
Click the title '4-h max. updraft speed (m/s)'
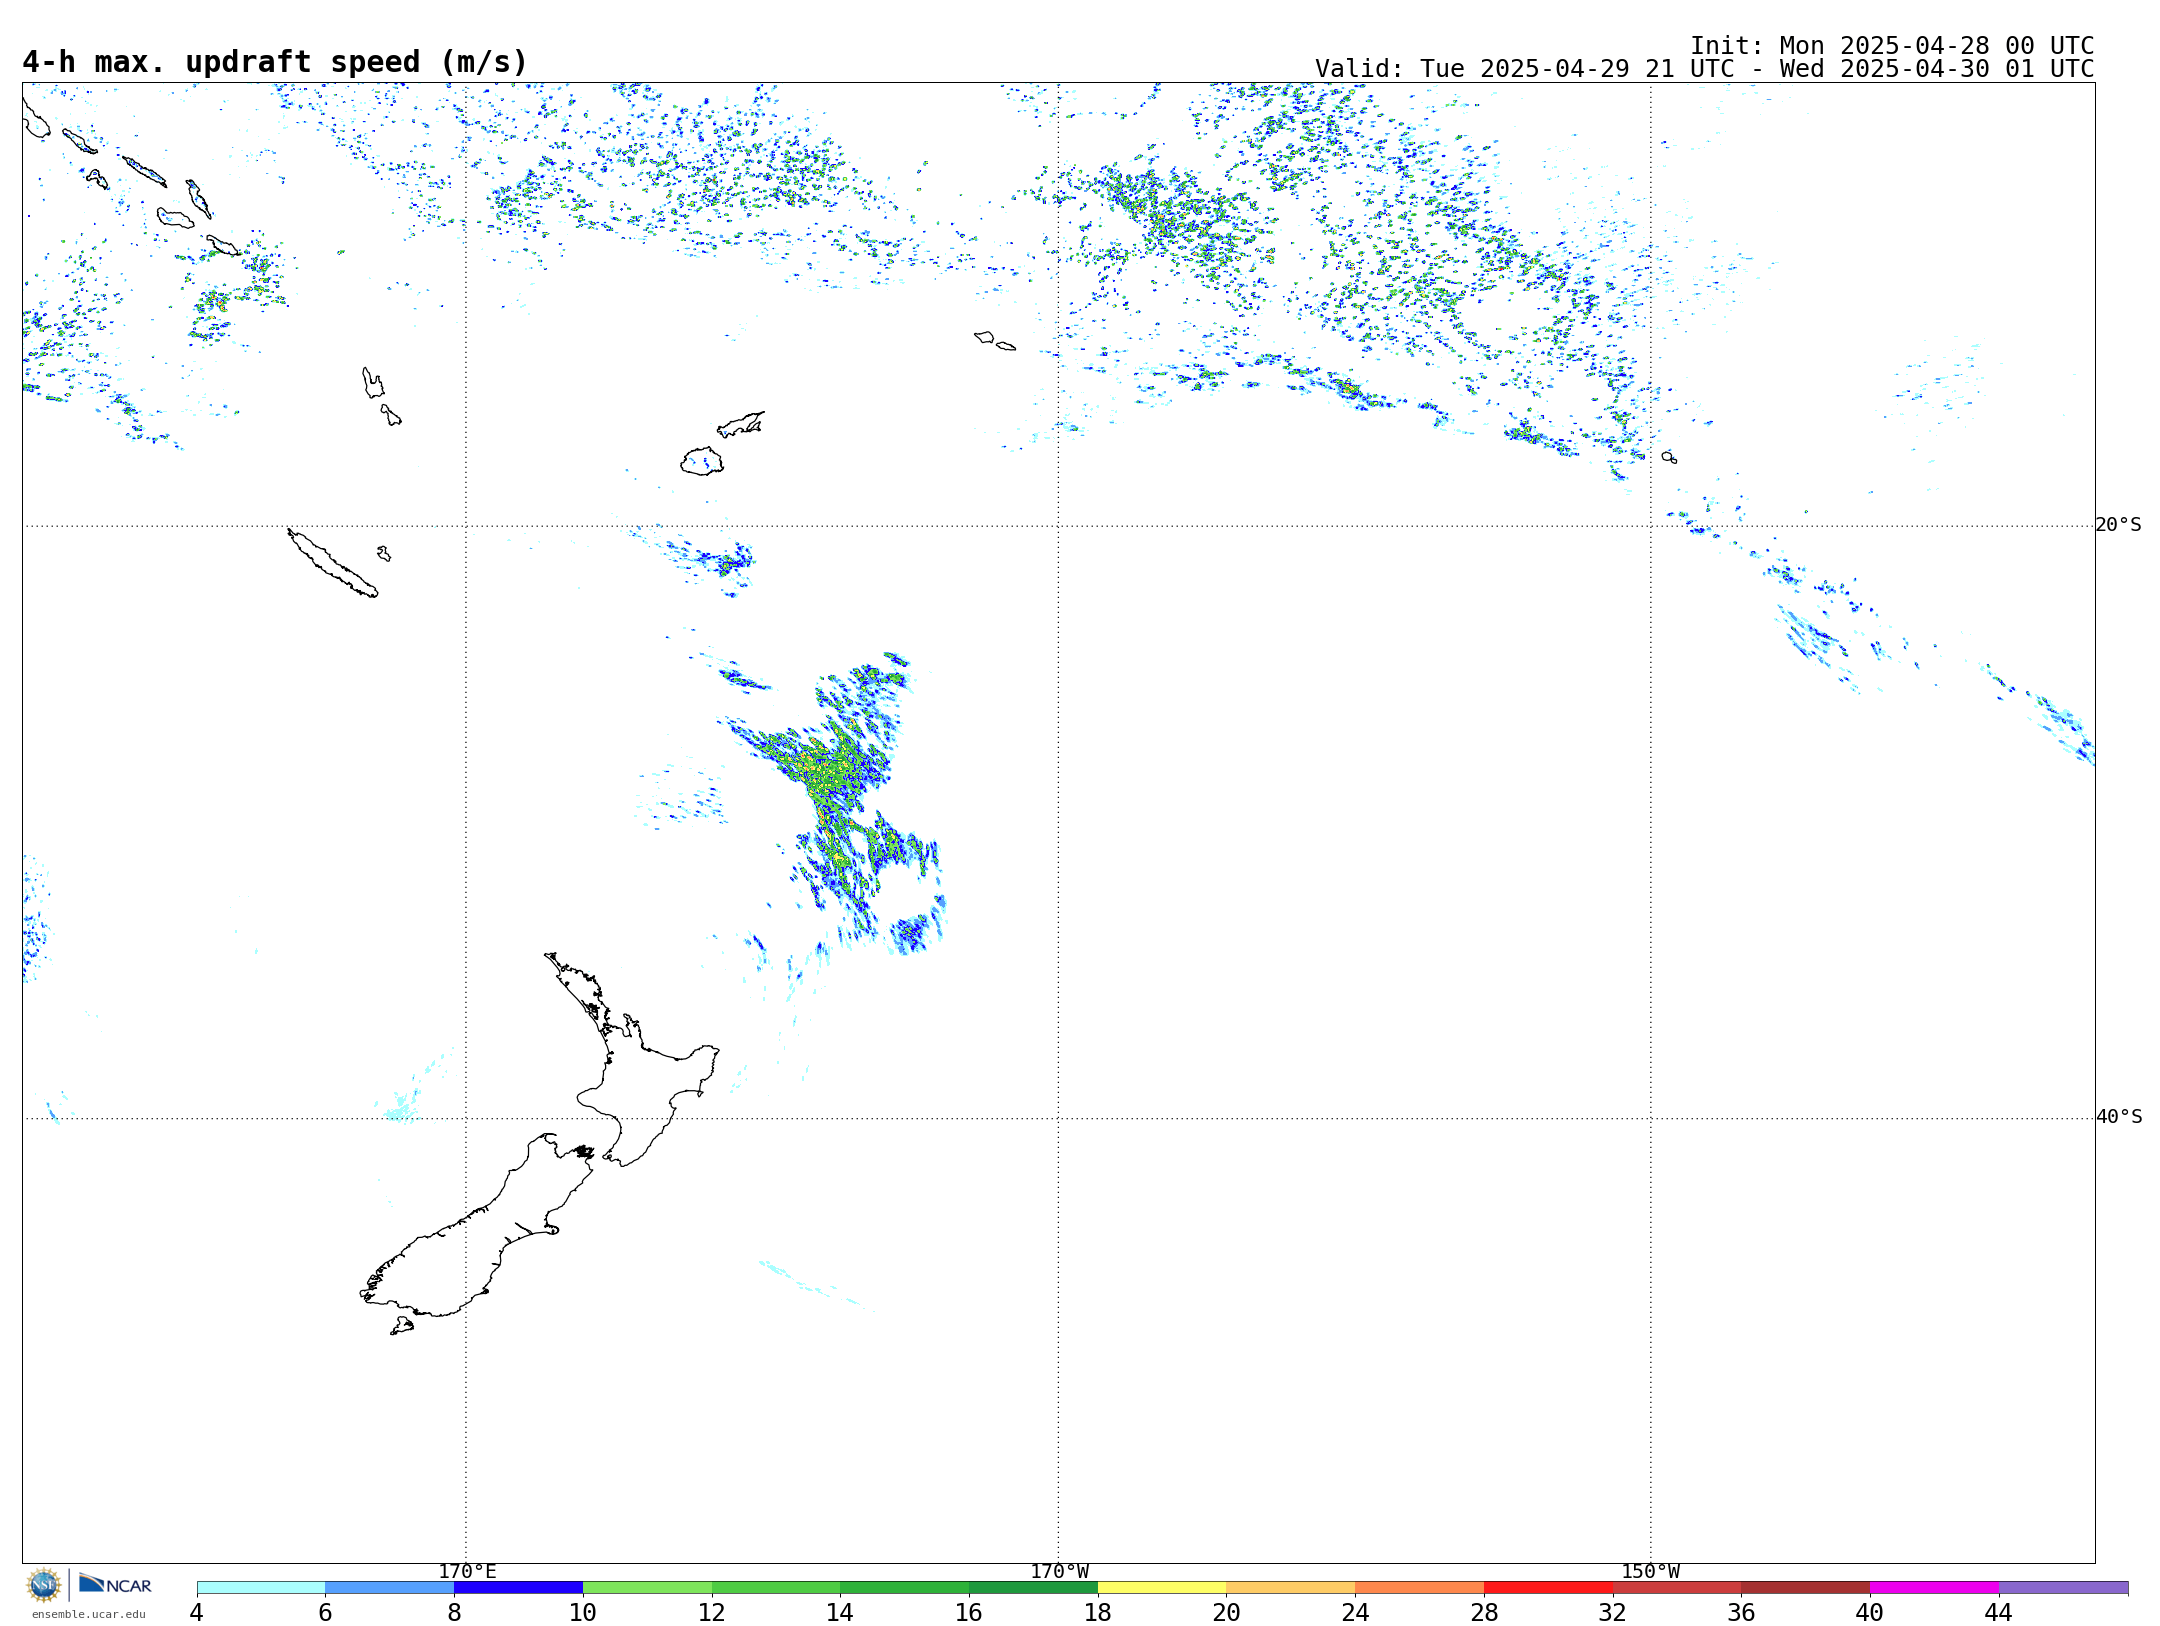tap(275, 62)
